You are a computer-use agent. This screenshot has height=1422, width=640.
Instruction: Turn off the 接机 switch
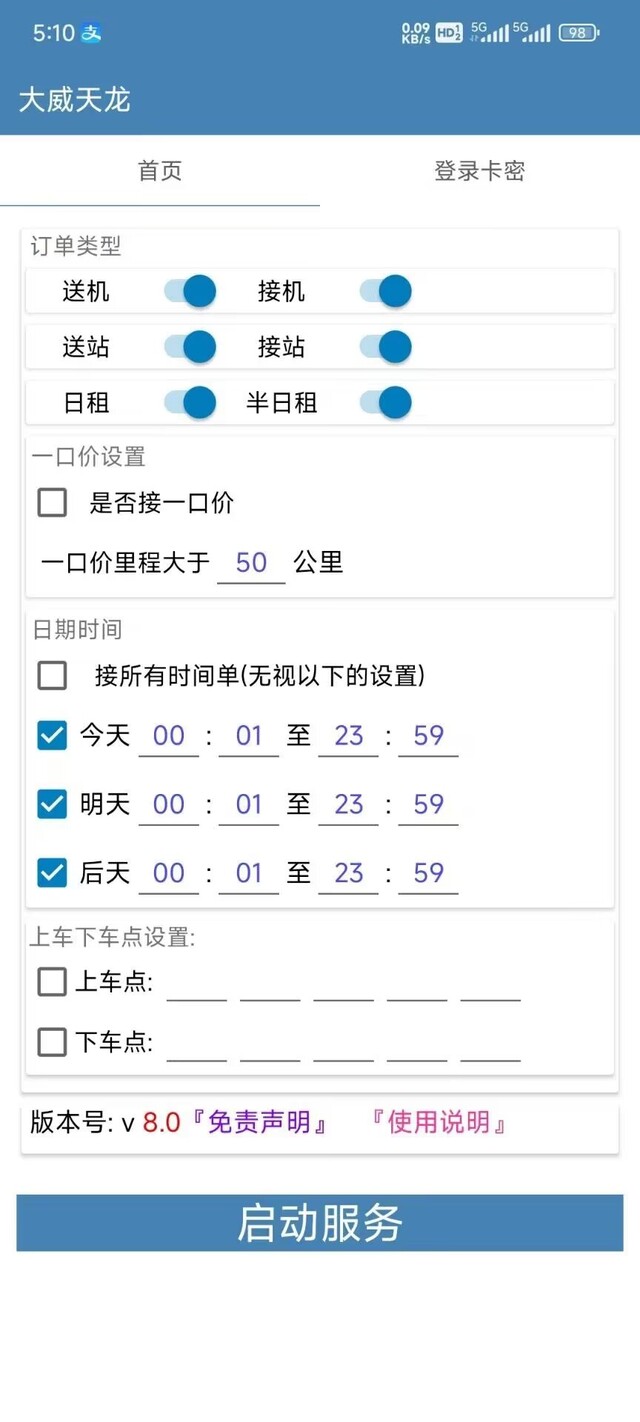point(385,291)
